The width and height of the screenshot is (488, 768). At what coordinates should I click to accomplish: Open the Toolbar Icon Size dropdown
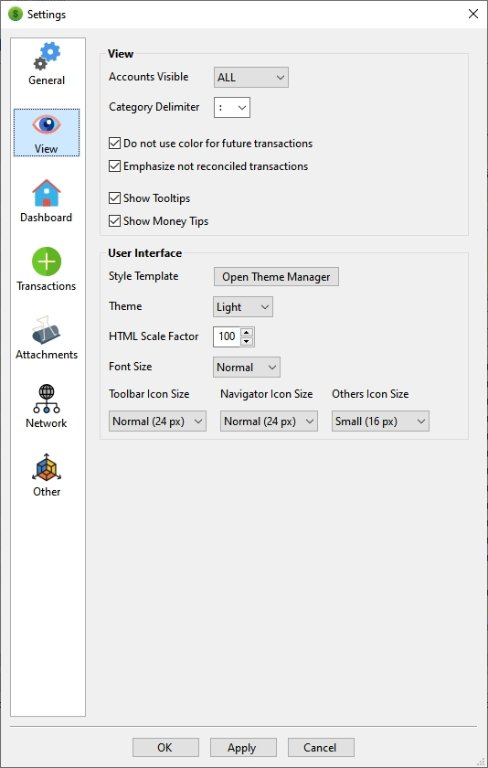(x=157, y=421)
